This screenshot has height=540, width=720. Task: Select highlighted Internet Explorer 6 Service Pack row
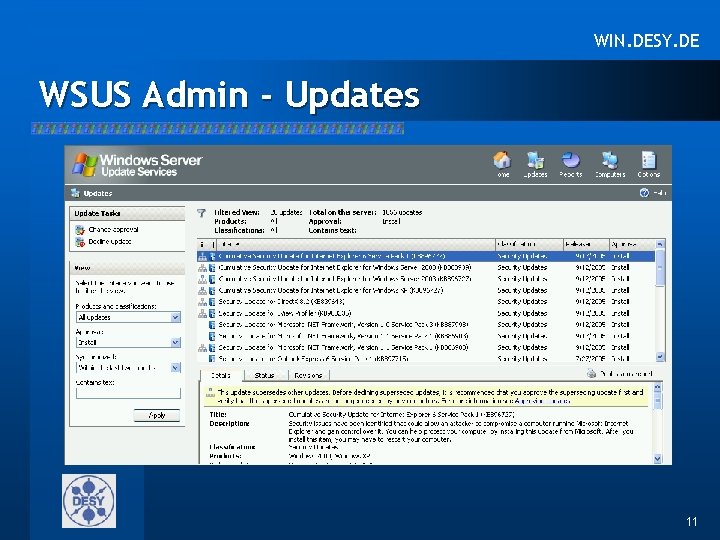(426, 256)
